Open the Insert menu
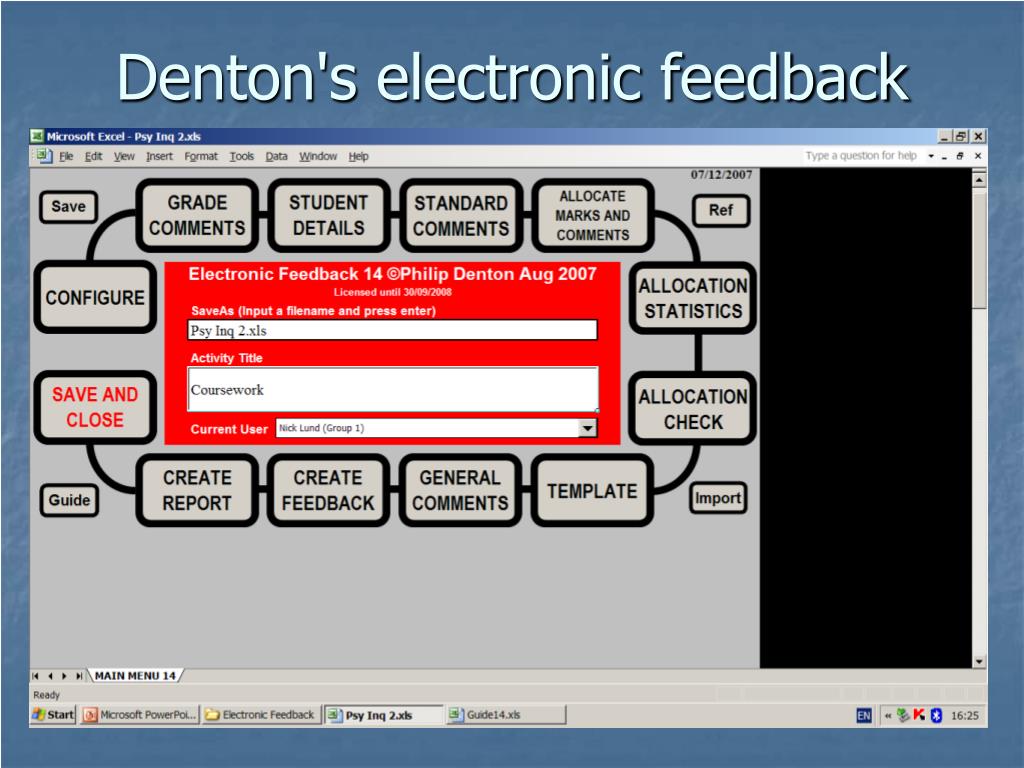Image resolution: width=1024 pixels, height=768 pixels. pyautogui.click(x=159, y=156)
